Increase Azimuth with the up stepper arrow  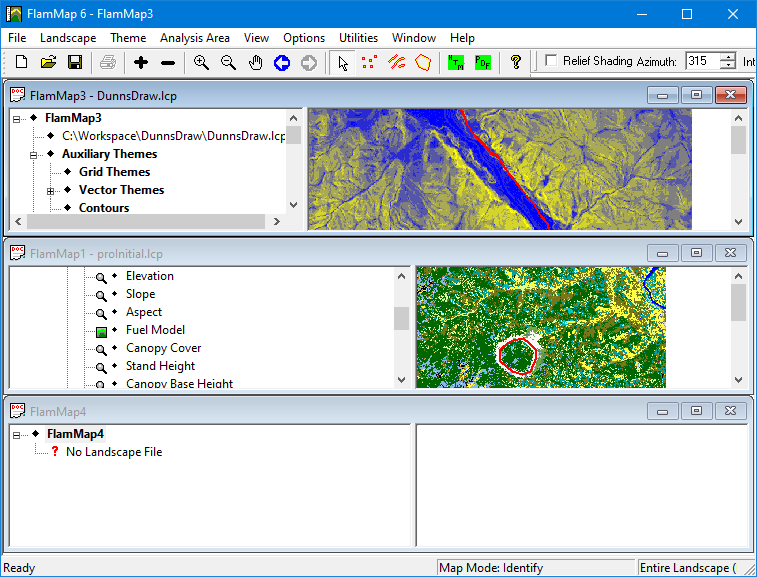728,56
